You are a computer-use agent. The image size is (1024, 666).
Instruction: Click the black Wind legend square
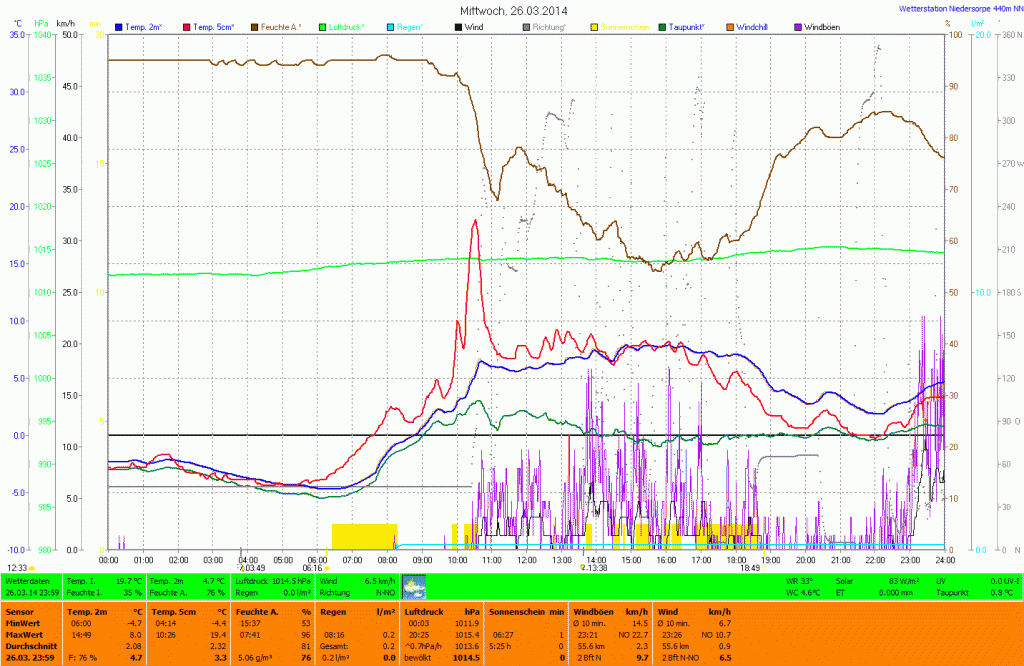(x=459, y=25)
